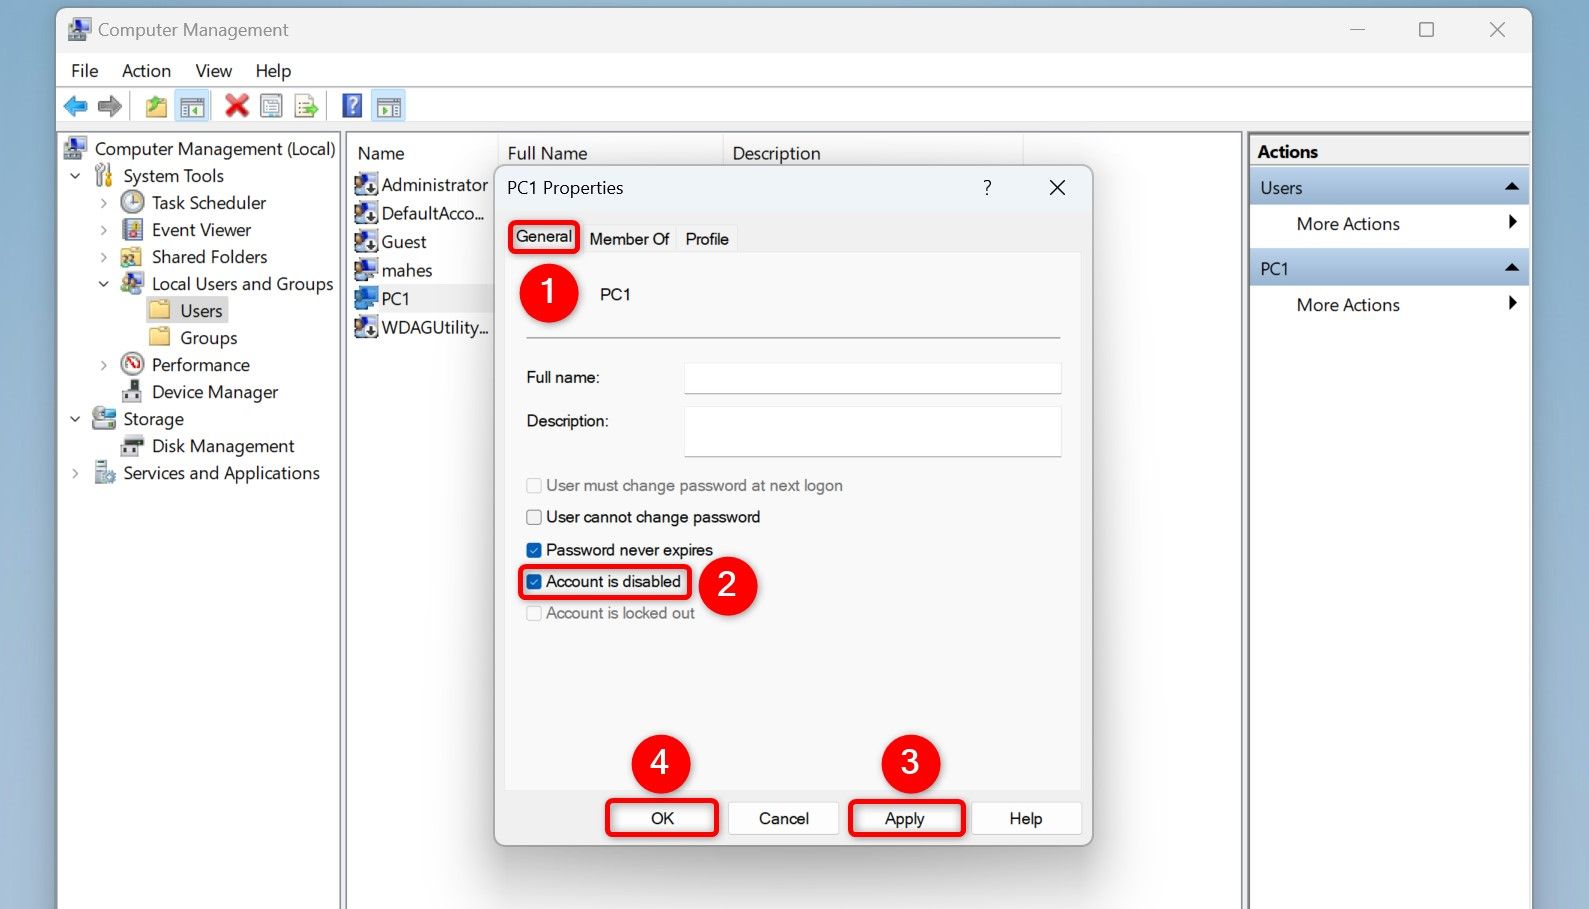Screen dimensions: 1589x909
Task: Click the Event Viewer icon in tree
Action: coord(132,229)
